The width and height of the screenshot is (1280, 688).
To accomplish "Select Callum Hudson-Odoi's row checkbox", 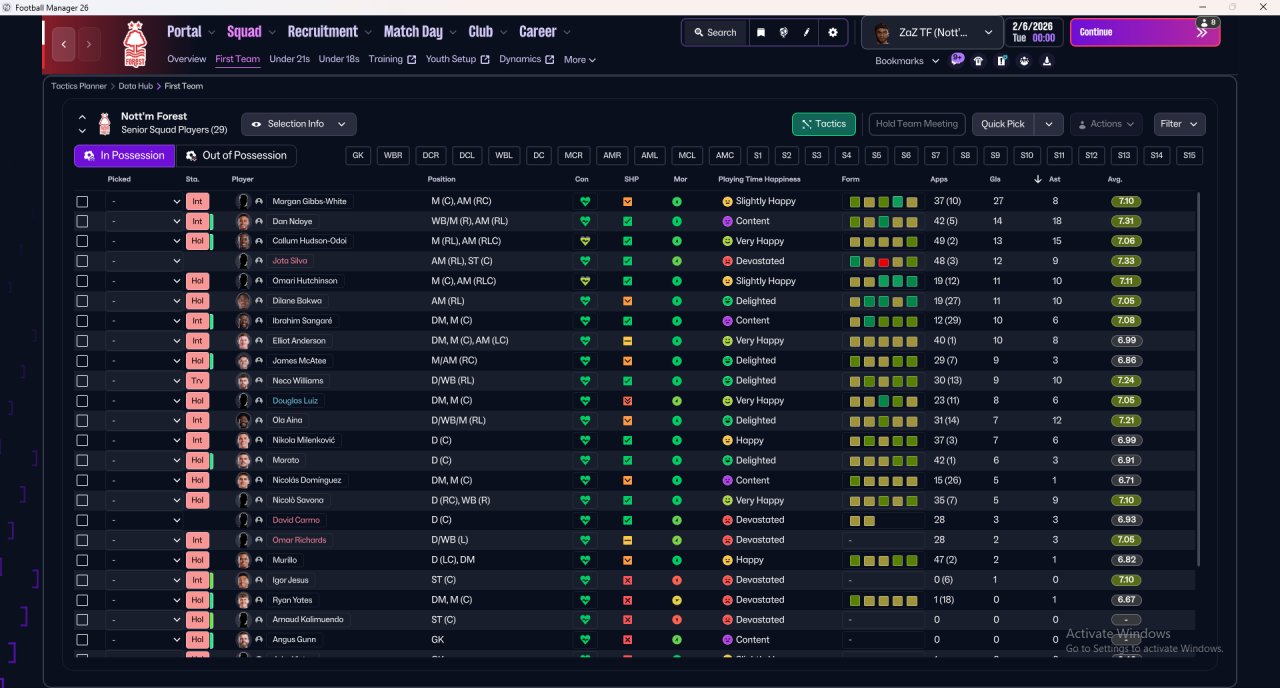I will click(82, 241).
